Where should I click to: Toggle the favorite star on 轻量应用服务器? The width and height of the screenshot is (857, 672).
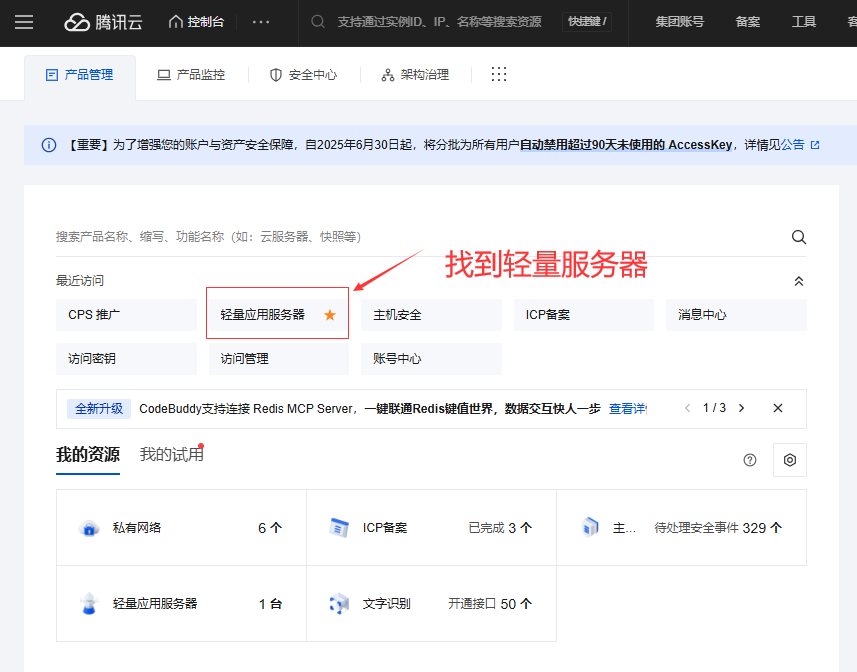point(330,315)
